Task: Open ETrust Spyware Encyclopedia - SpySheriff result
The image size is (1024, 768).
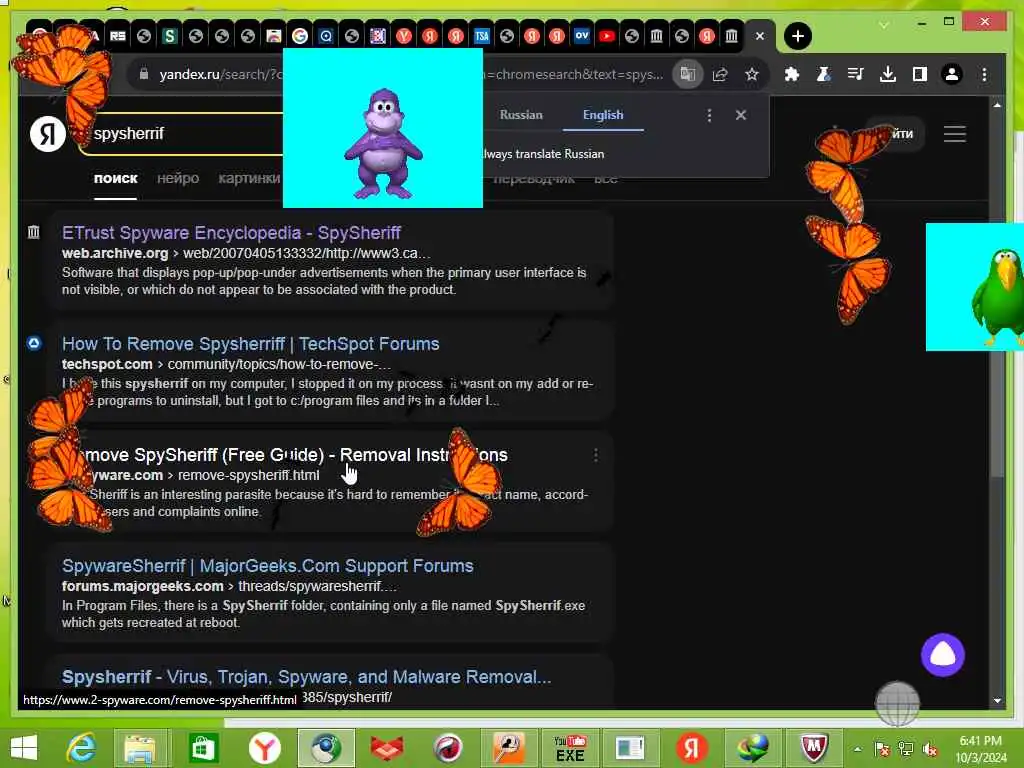Action: [231, 233]
